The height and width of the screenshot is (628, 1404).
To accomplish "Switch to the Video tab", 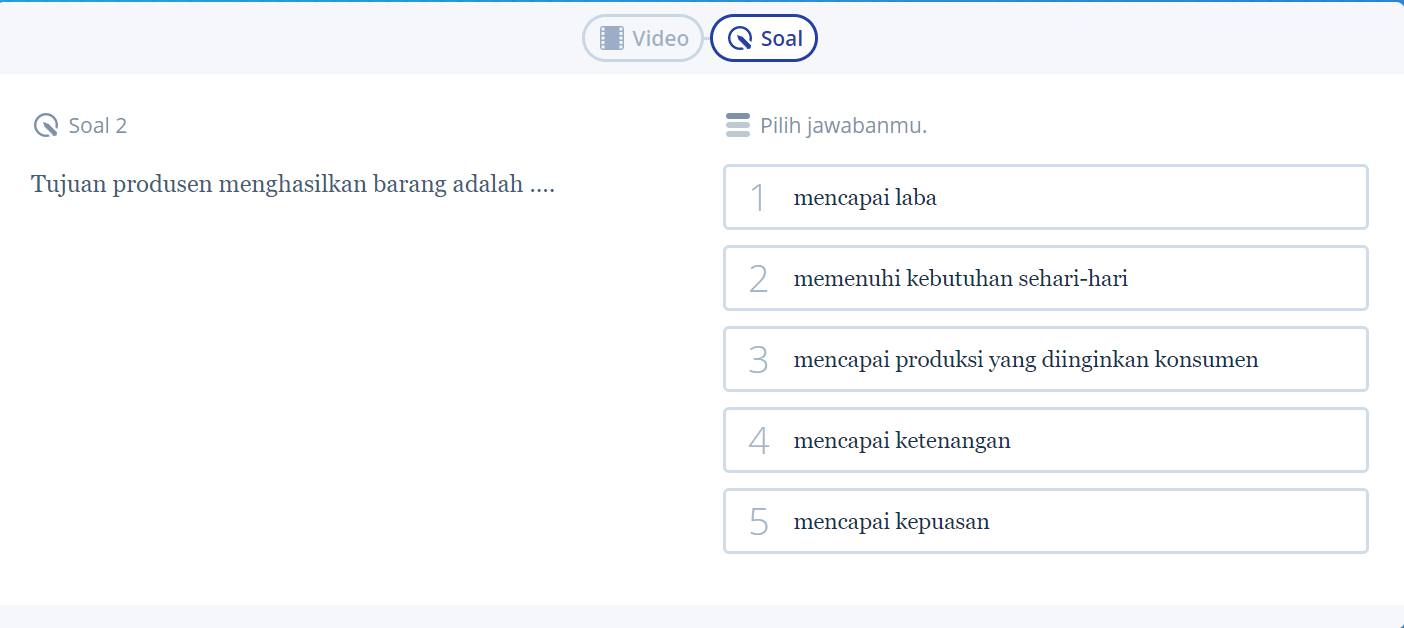I will [x=643, y=38].
